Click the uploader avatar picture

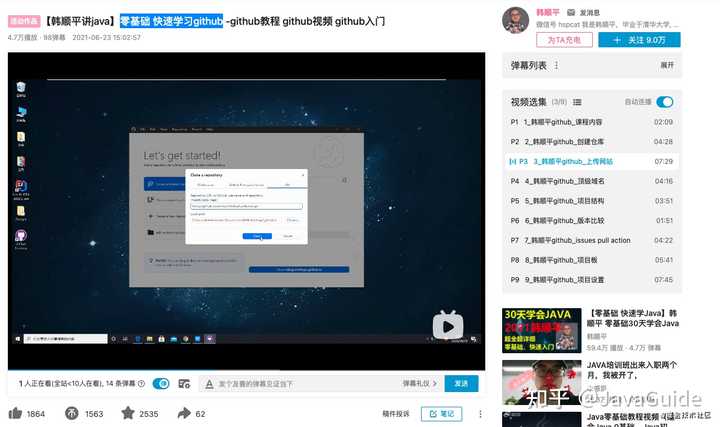tap(515, 20)
